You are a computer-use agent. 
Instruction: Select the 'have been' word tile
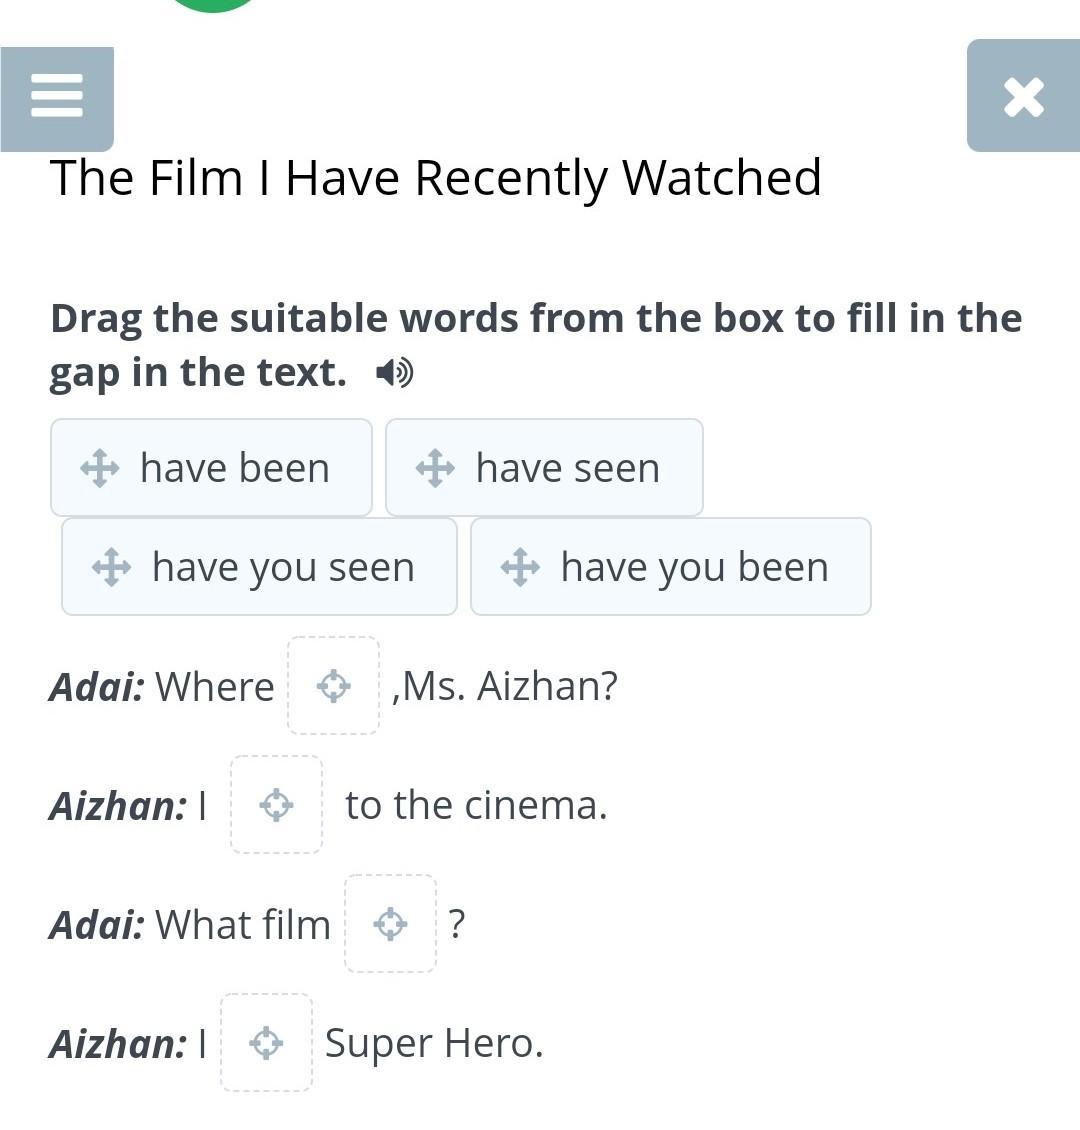click(211, 468)
